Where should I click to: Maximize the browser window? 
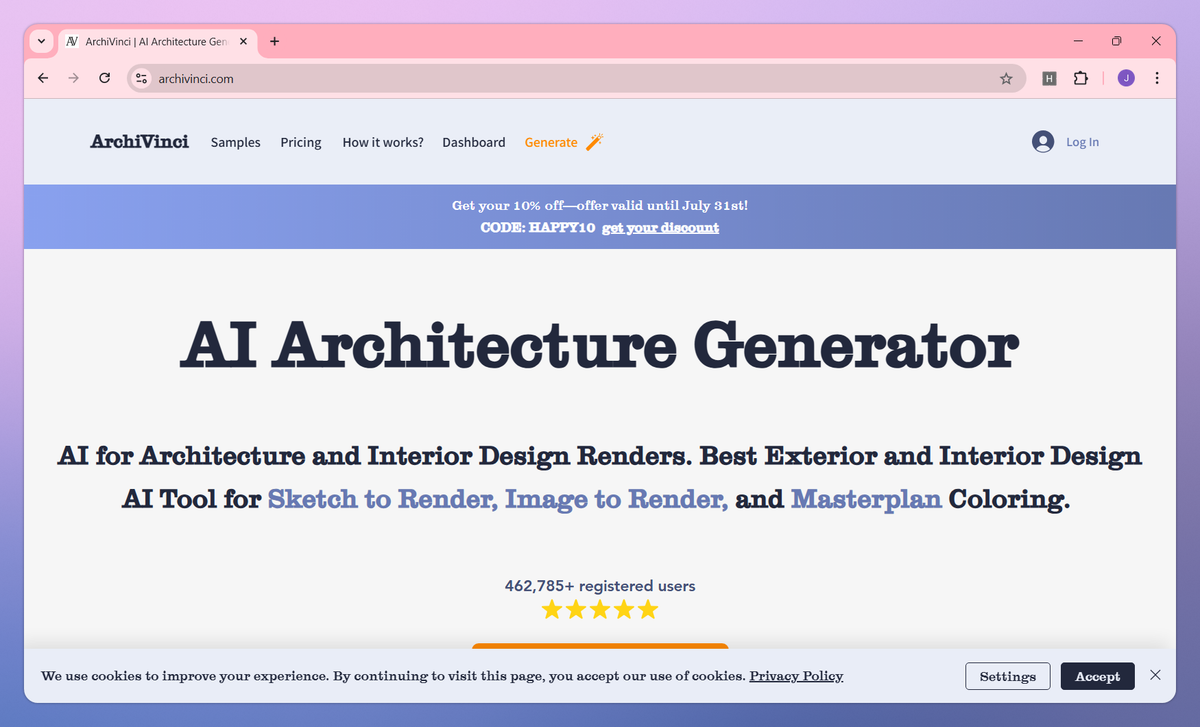click(x=1117, y=41)
